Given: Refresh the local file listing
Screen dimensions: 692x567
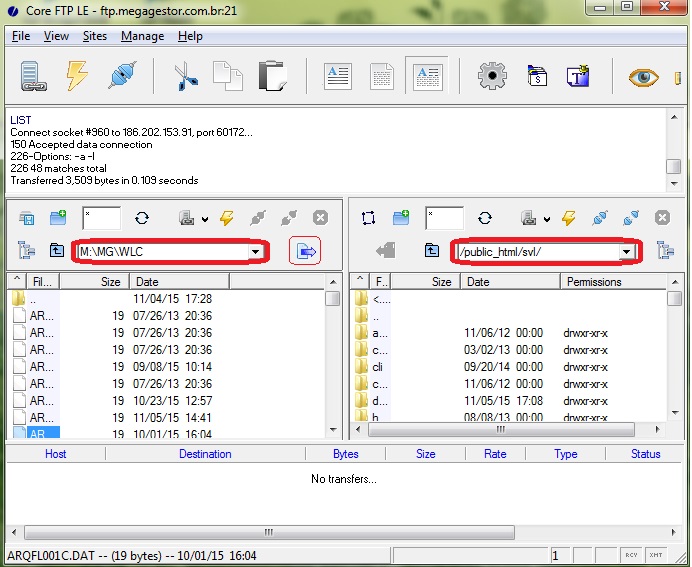Looking at the screenshot, I should 142,218.
